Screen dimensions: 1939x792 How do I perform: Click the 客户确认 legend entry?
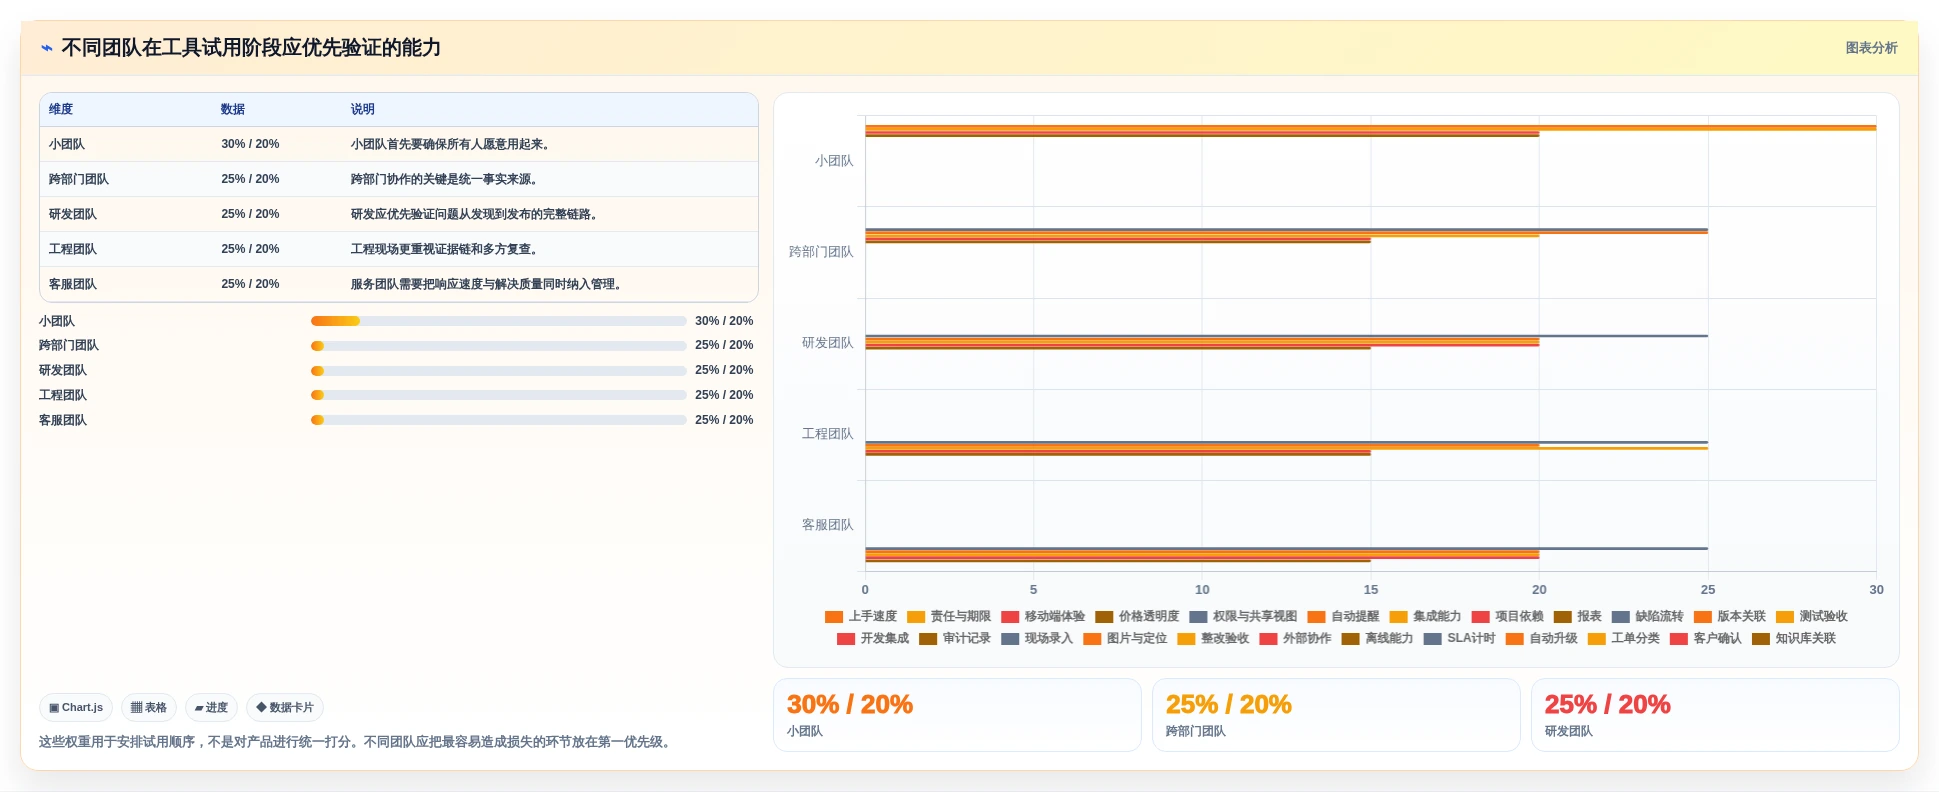1705,638
